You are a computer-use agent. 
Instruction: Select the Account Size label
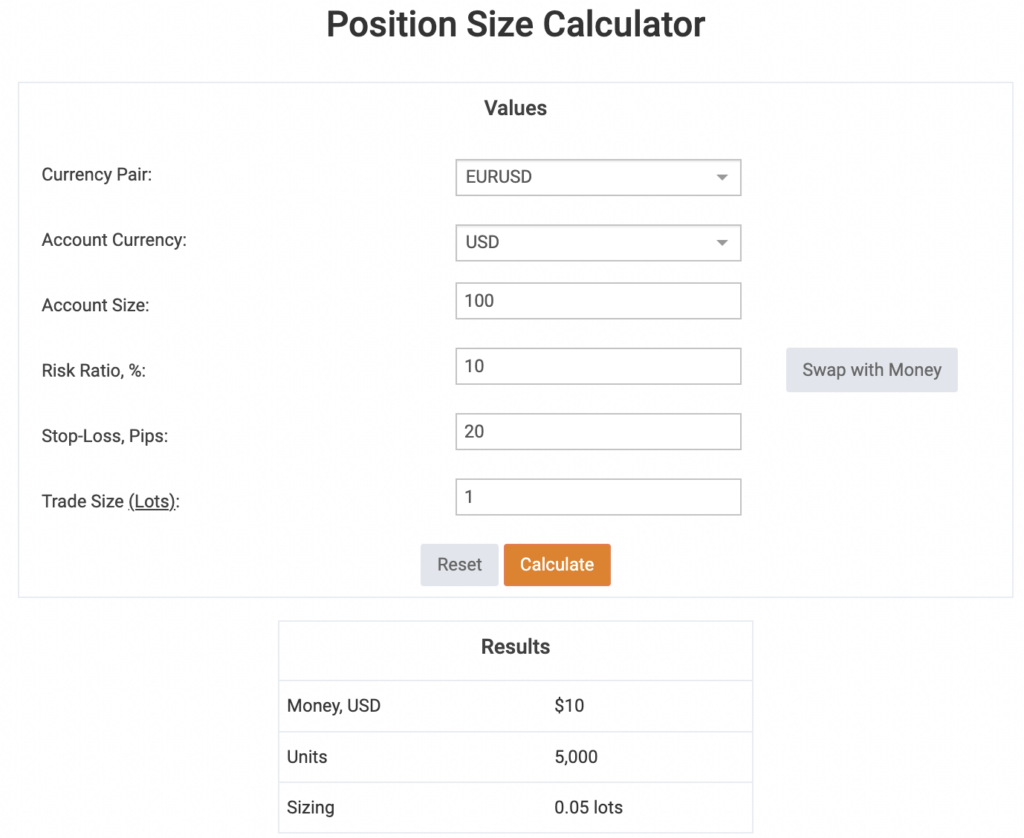[95, 306]
